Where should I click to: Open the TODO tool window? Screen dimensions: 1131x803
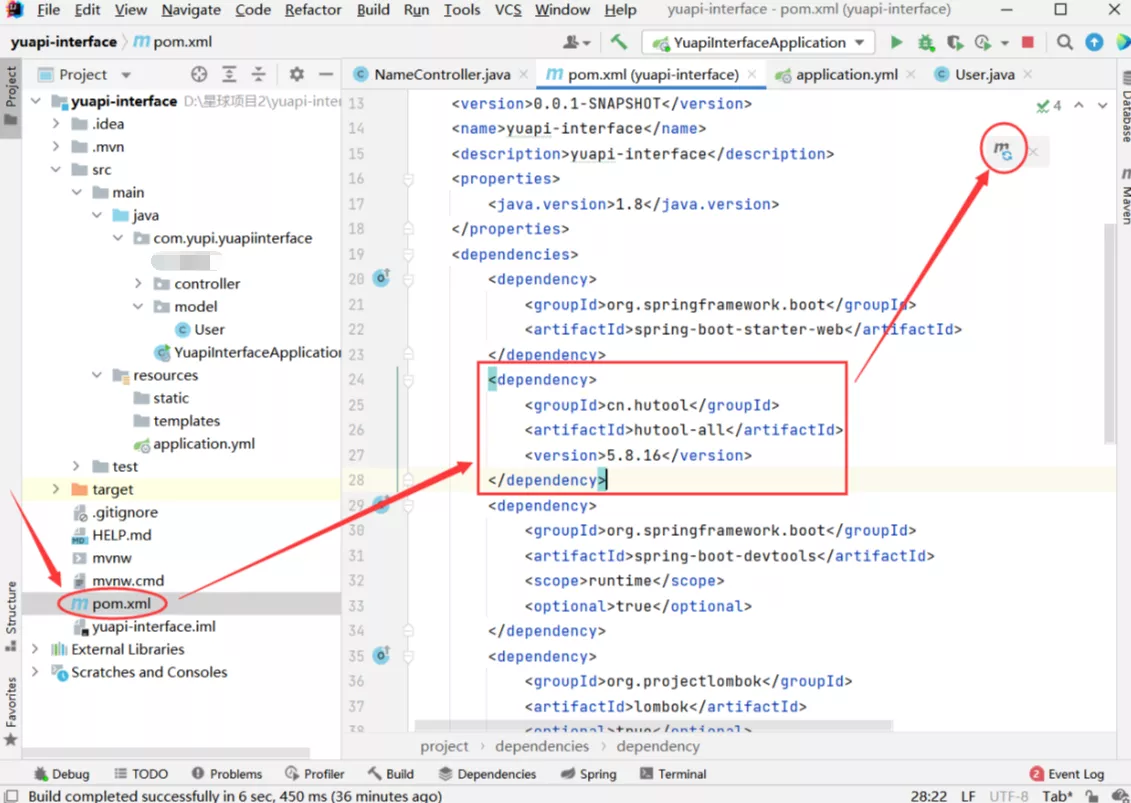141,774
